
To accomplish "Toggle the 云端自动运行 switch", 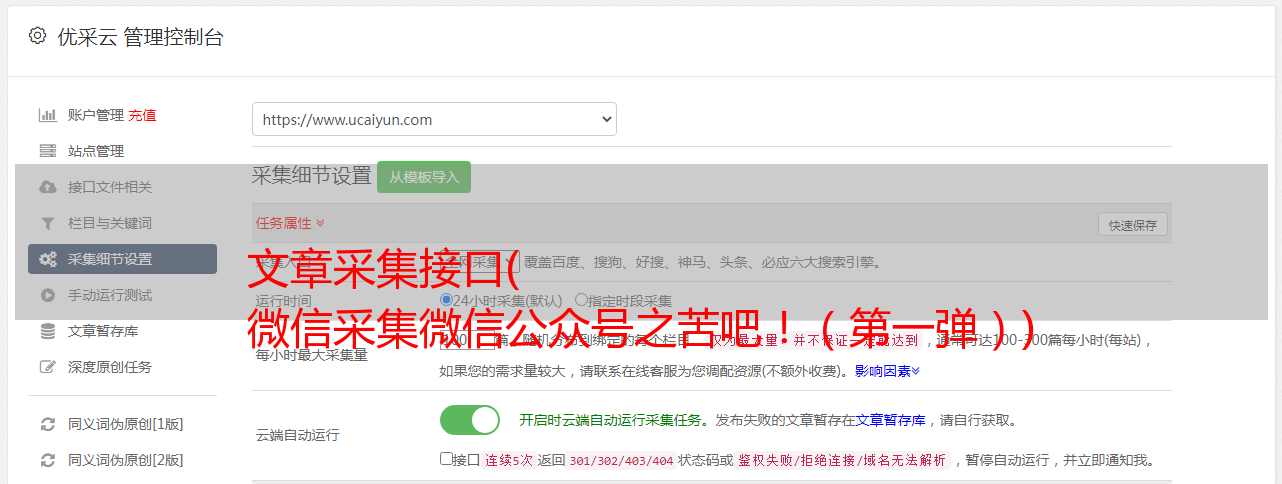I will [x=470, y=420].
